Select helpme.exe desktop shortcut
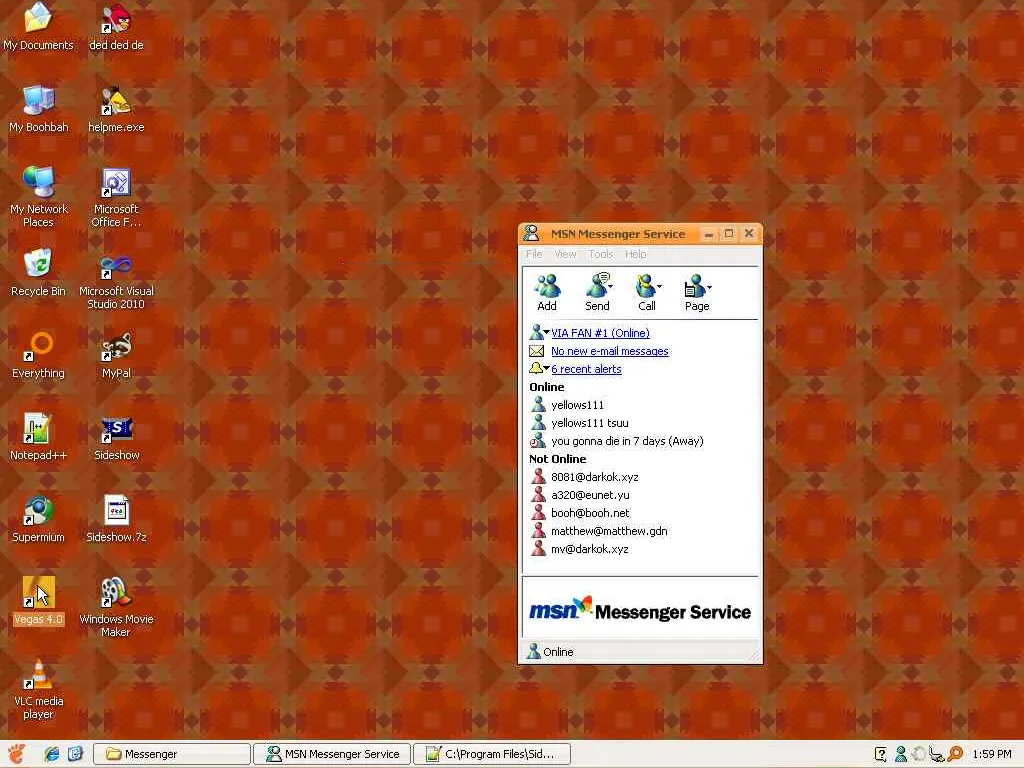This screenshot has height=768, width=1024. (116, 108)
